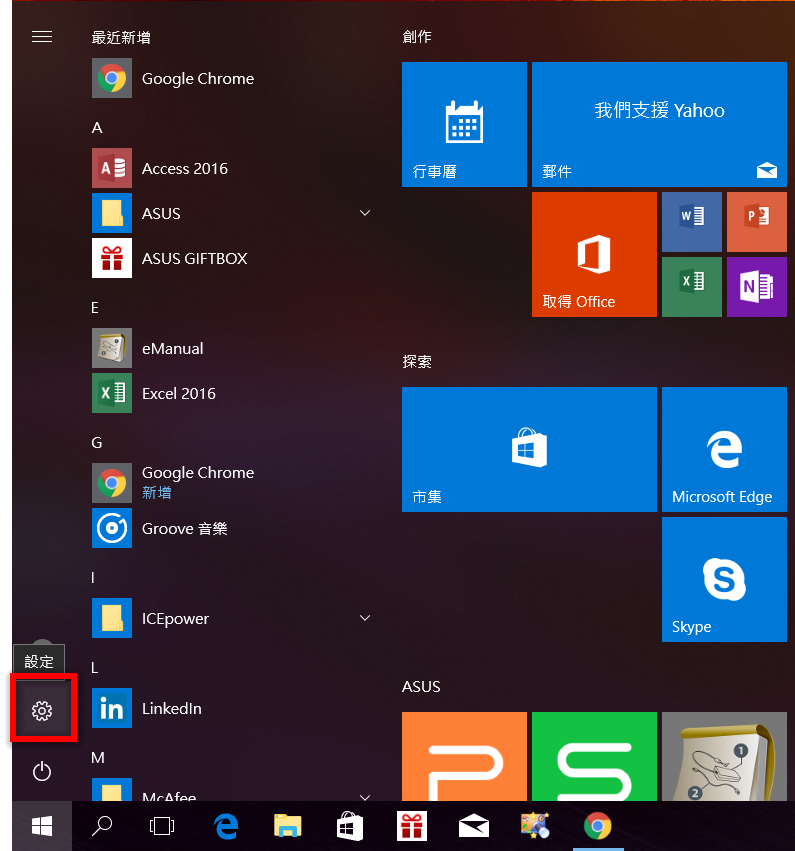
Task: Expand the McAfee folder chevron
Action: coord(365,797)
